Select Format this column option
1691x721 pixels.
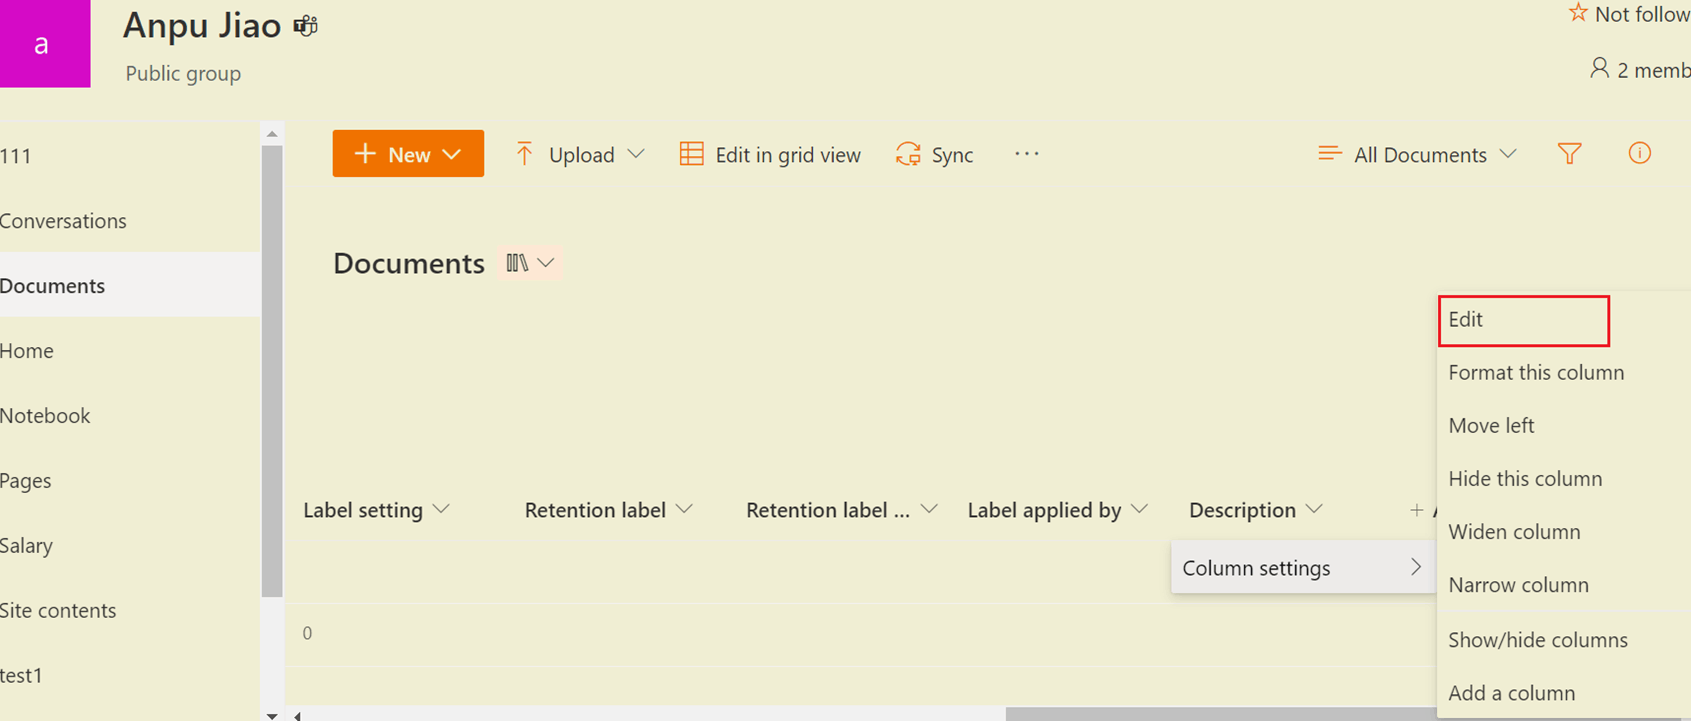[1536, 372]
